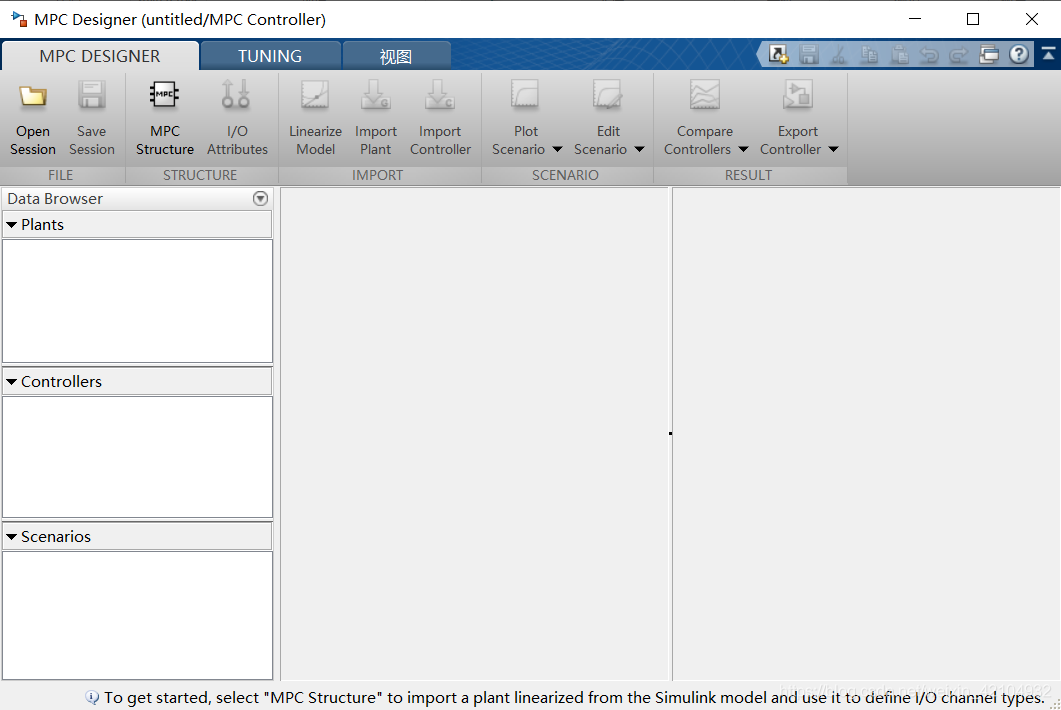Click the info icon in the status bar
The image size is (1061, 710).
coord(92,697)
